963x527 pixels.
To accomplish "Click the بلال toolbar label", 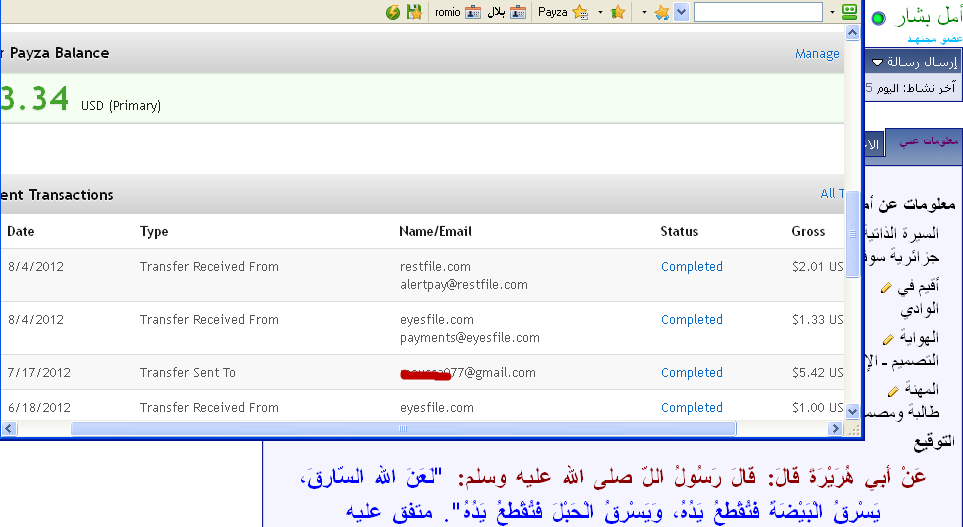I will (496, 12).
